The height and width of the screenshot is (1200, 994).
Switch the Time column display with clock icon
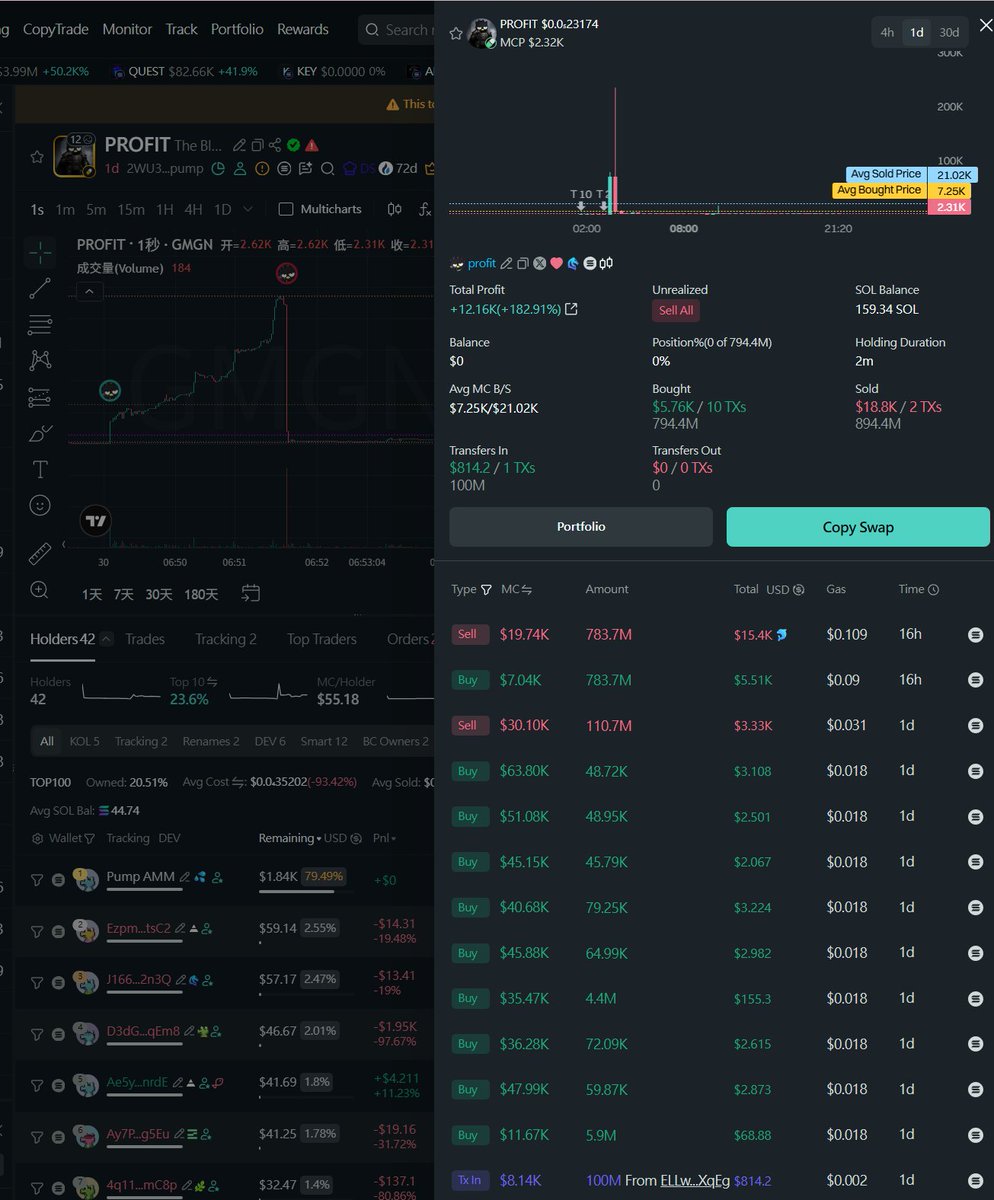pos(933,590)
